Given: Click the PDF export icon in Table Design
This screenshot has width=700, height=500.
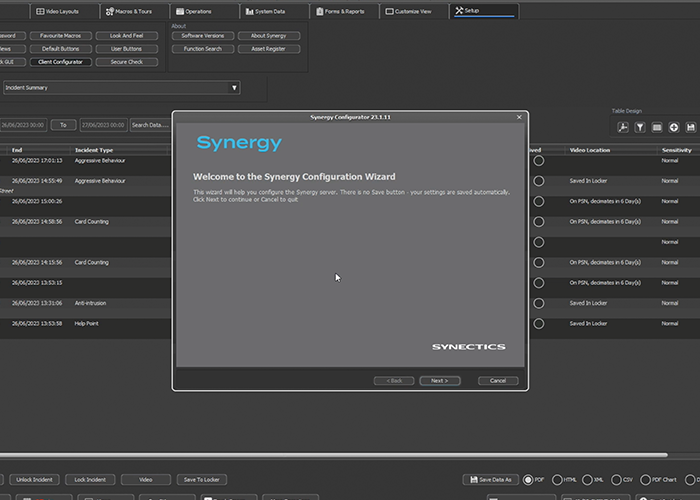Looking at the screenshot, I should point(623,127).
